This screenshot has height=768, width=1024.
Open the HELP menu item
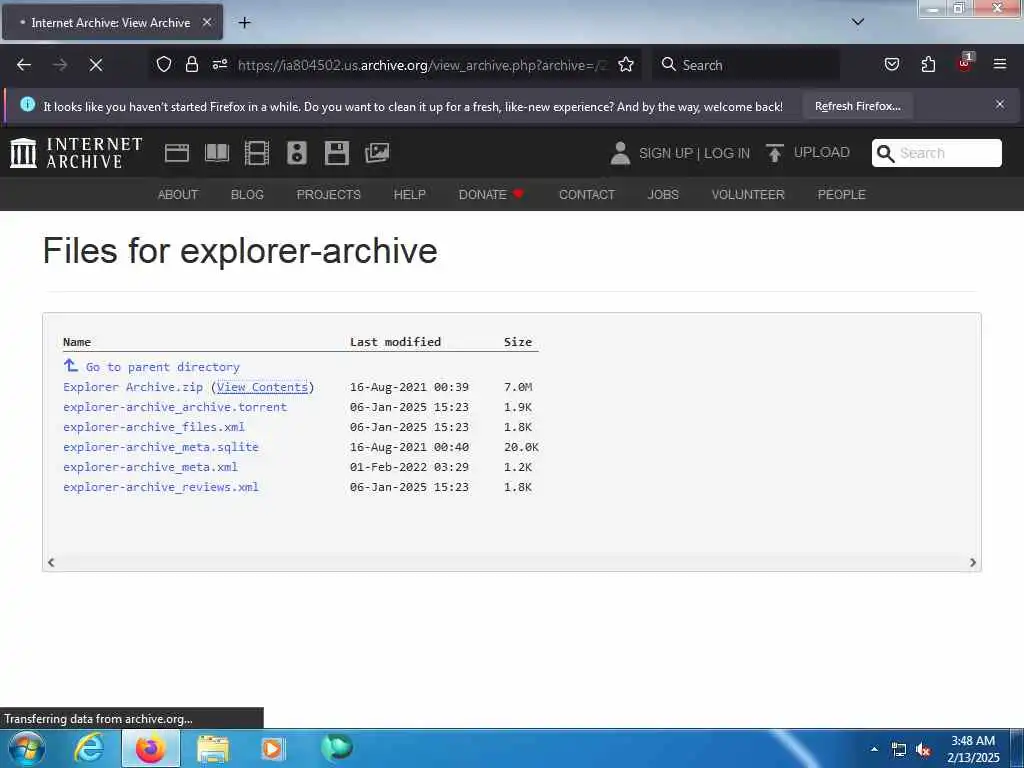click(409, 195)
